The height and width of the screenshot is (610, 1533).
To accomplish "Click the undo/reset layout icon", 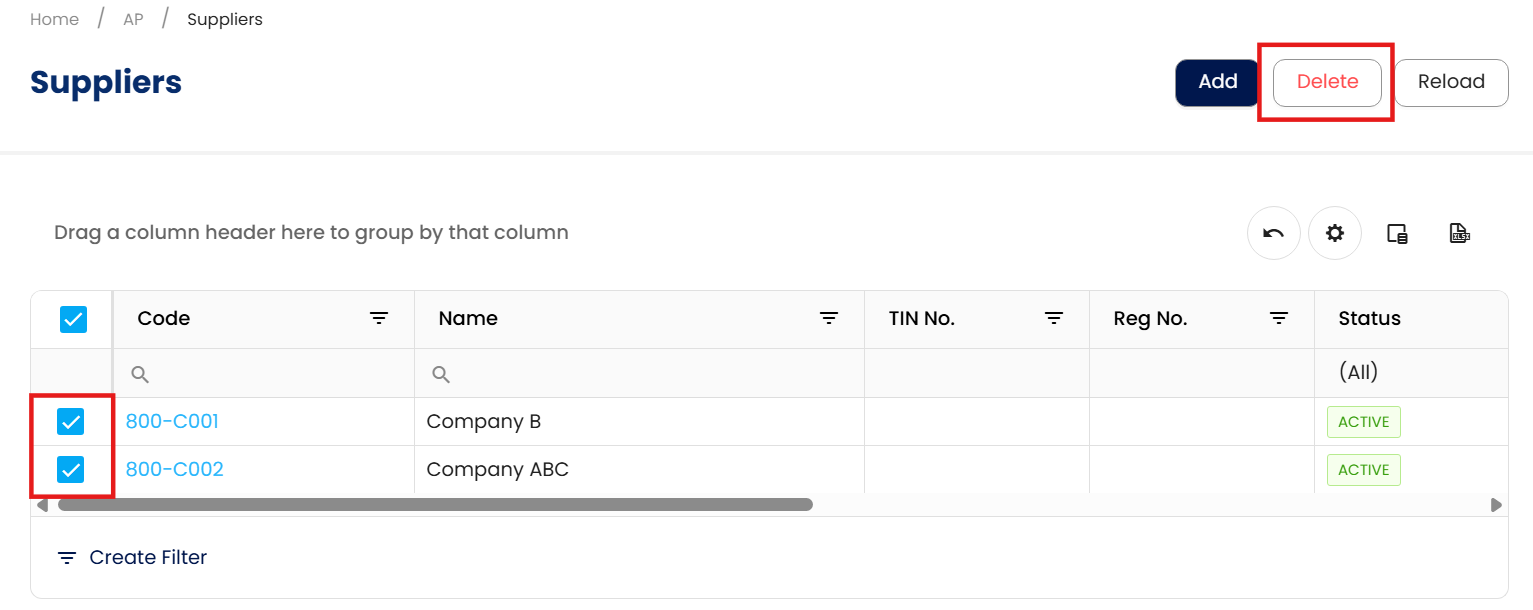I will coord(1273,233).
